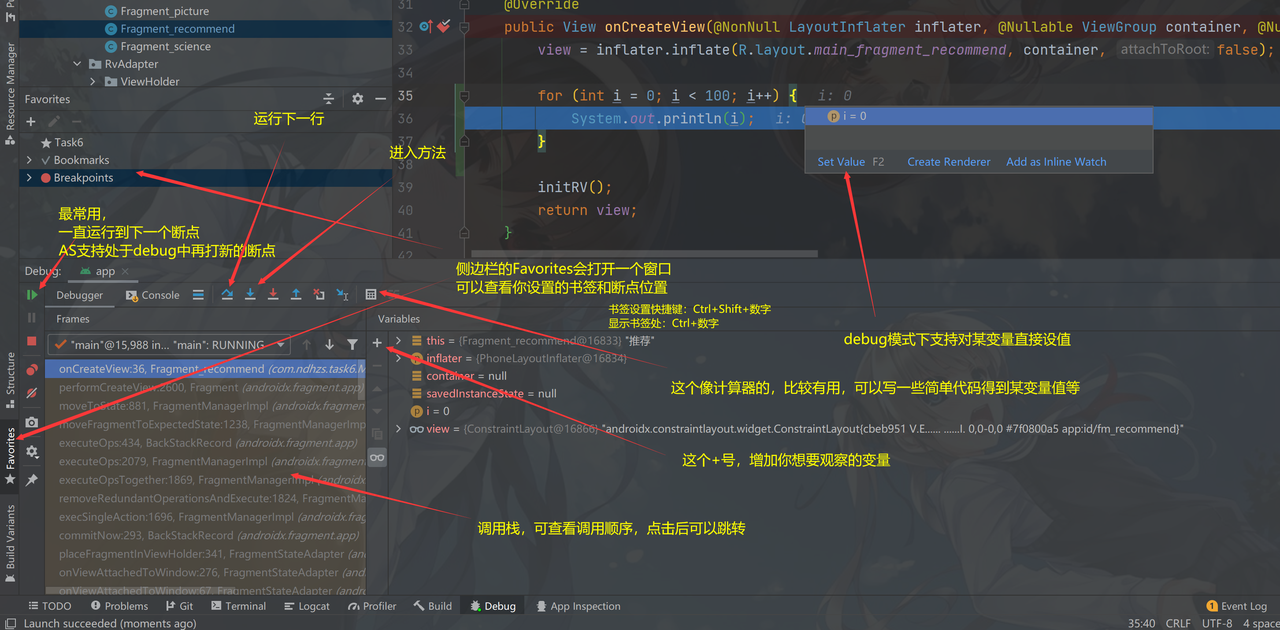The width and height of the screenshot is (1280, 630).
Task: Click the Set Value link in popup
Action: [x=841, y=162]
